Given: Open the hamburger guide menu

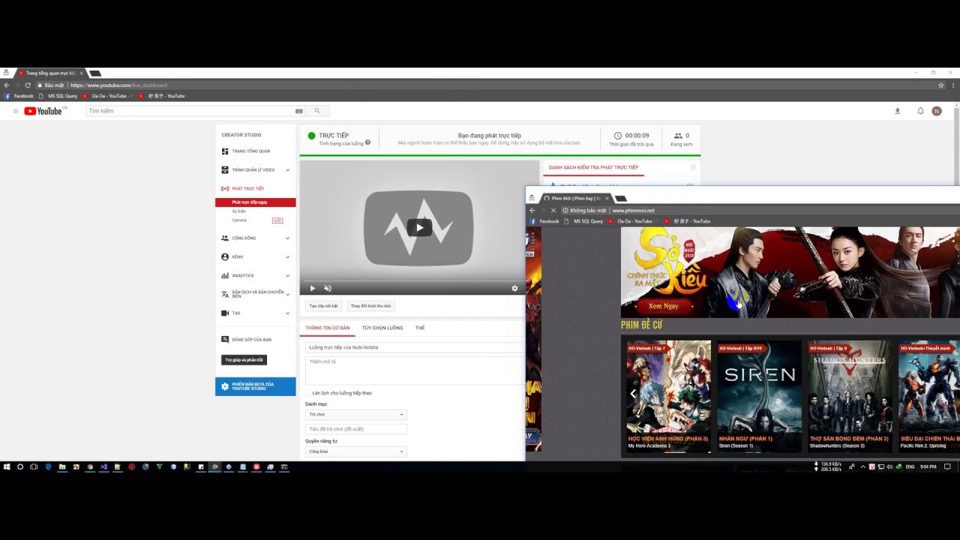Looking at the screenshot, I should 15,111.
